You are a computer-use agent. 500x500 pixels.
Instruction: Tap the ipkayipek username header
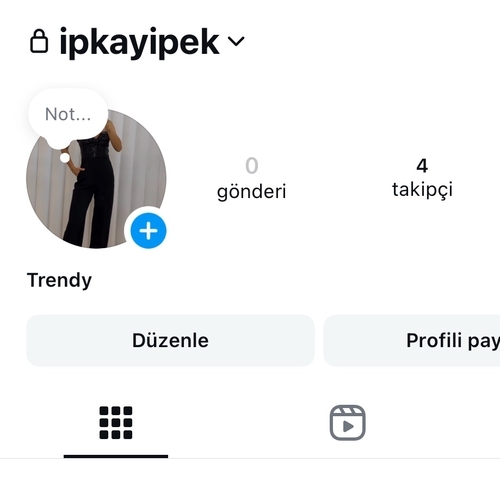[x=139, y=43]
